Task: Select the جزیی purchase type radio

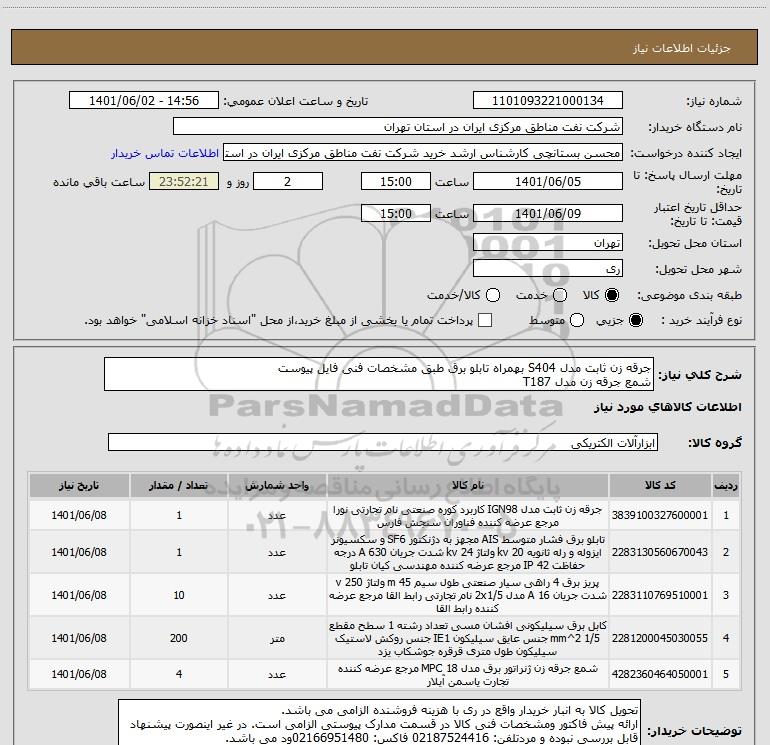Action: tap(636, 320)
